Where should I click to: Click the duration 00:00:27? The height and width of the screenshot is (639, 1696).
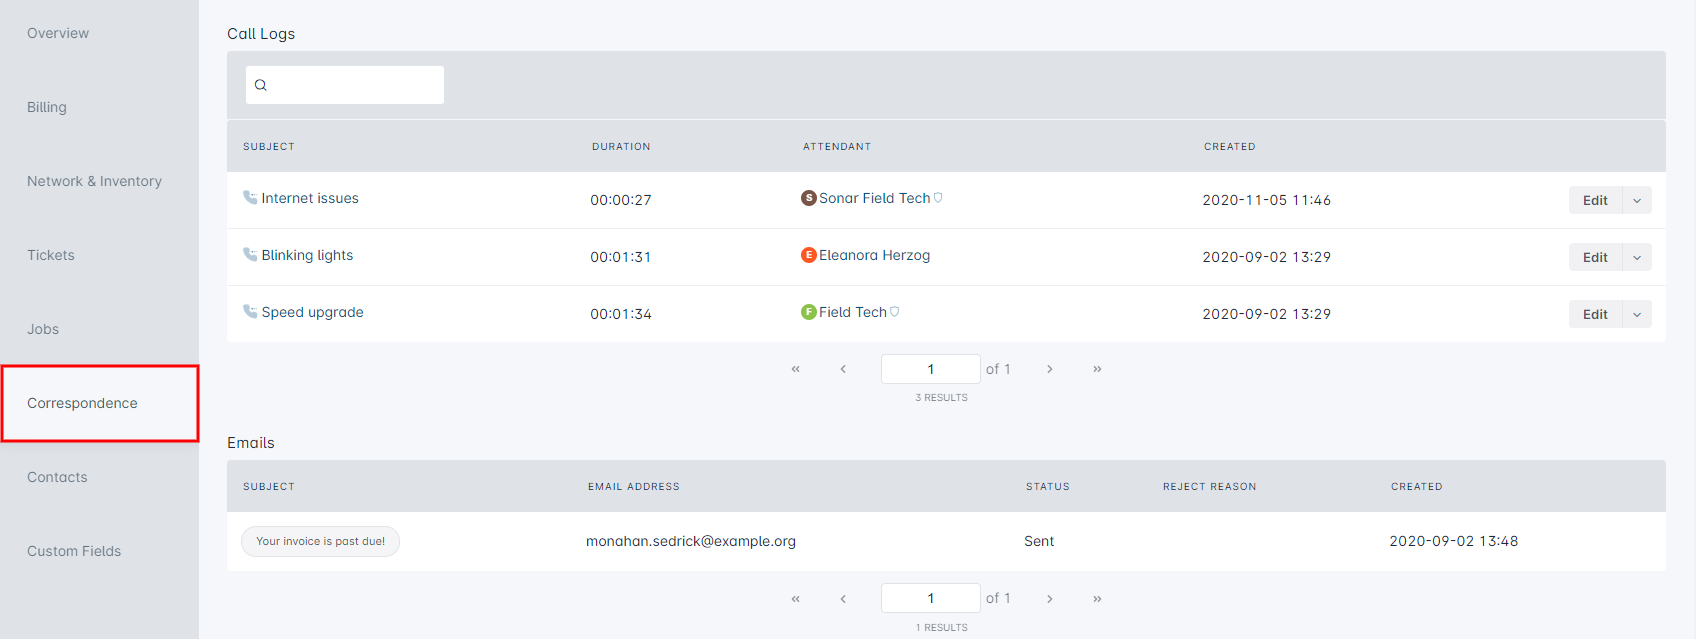[621, 200]
